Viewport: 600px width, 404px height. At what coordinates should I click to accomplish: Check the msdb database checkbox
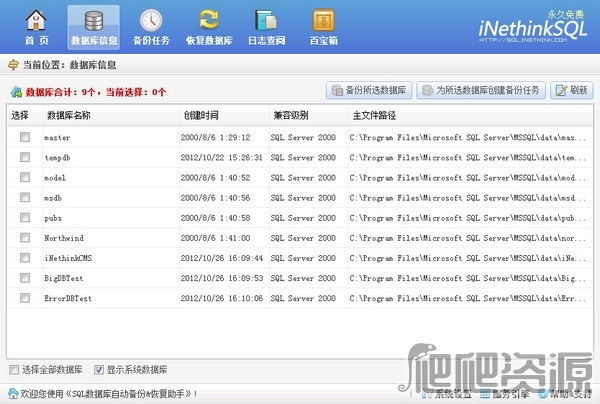pos(25,197)
